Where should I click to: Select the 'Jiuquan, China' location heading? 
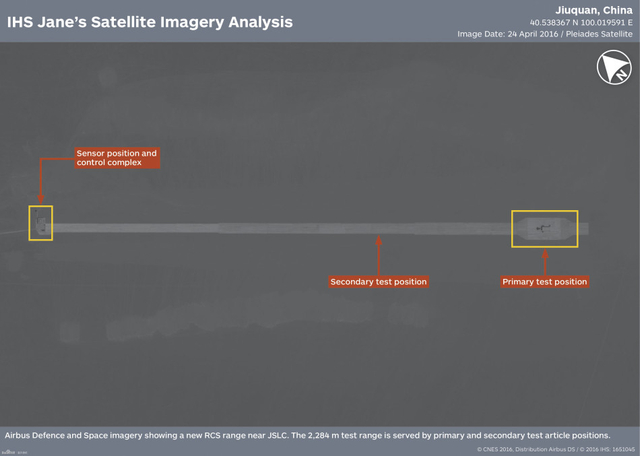click(593, 10)
